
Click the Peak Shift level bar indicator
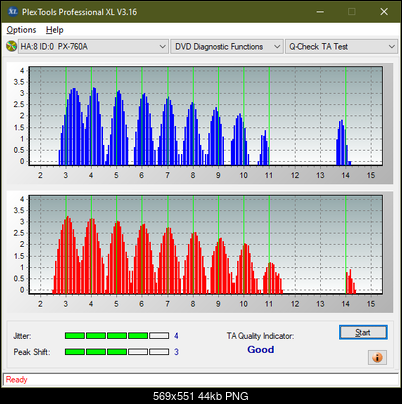coord(117,352)
